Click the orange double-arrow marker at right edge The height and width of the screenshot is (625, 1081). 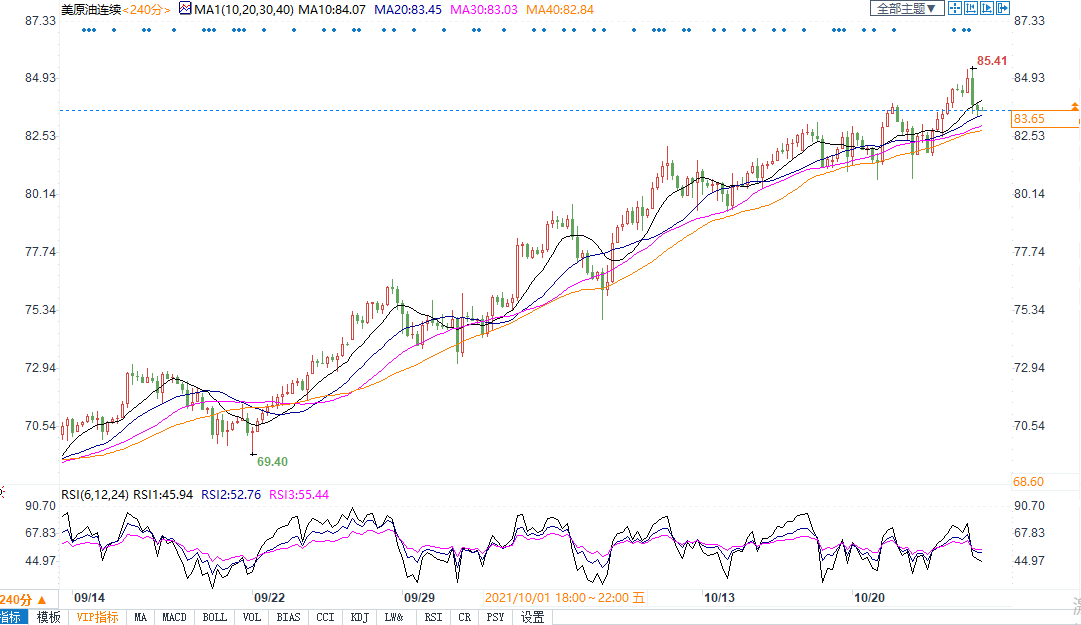click(x=1075, y=105)
